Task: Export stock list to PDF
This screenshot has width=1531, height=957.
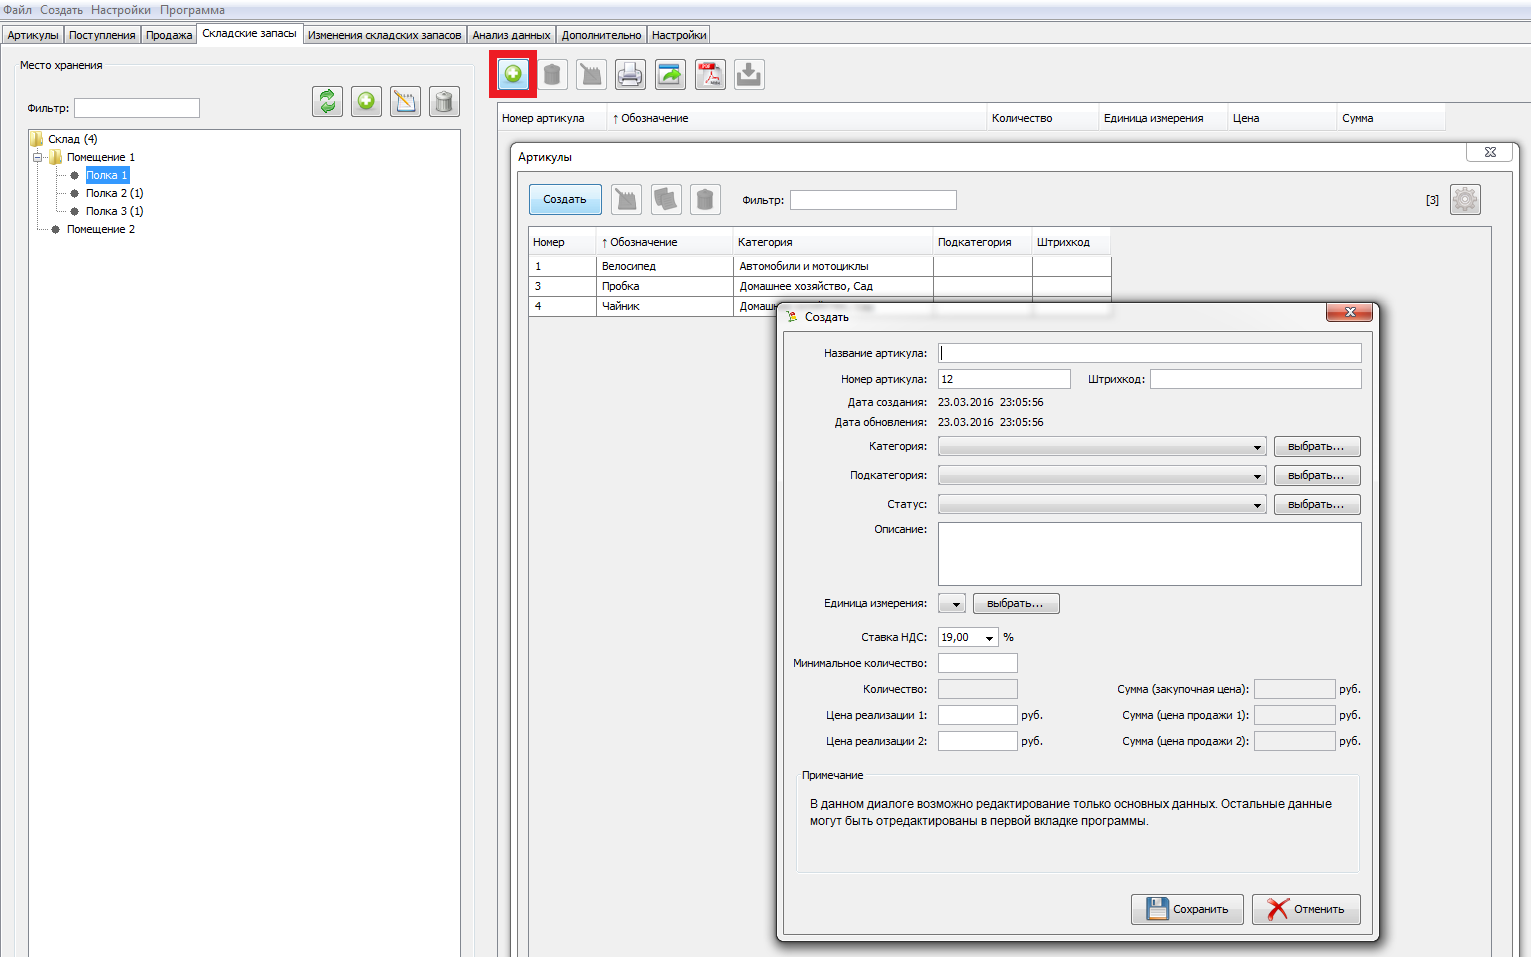Action: point(710,74)
